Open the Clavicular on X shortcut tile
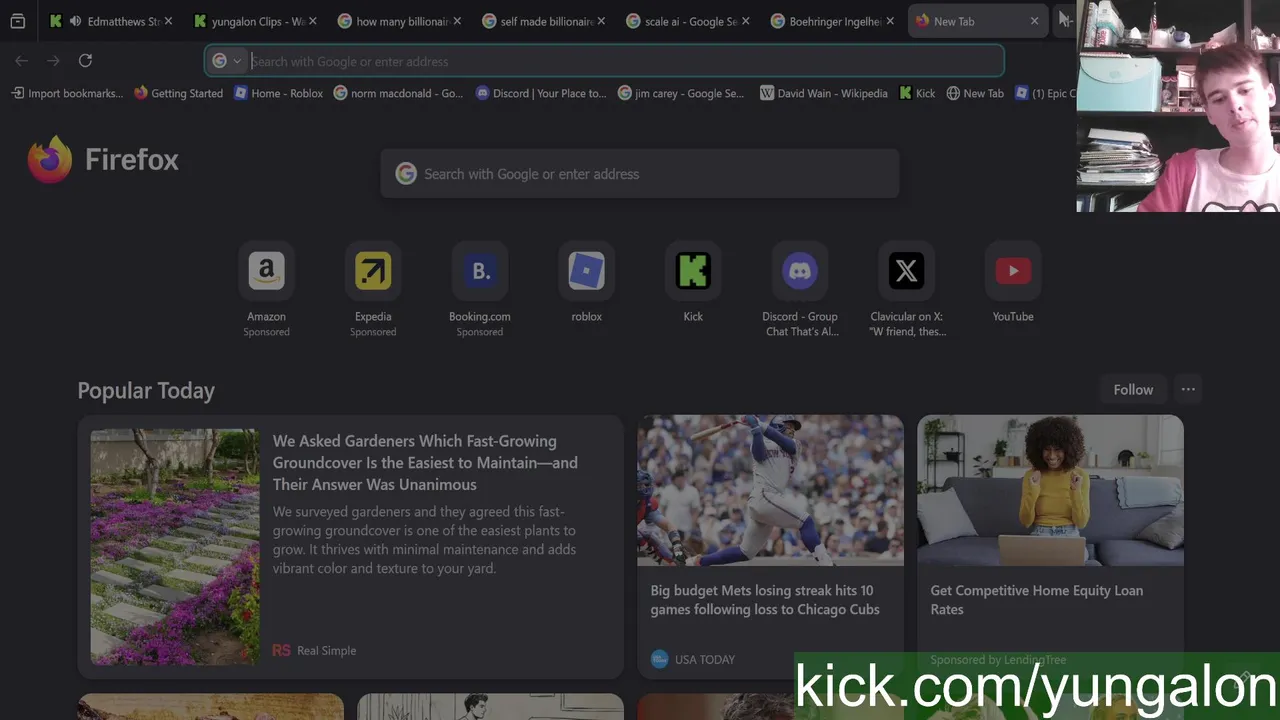Image resolution: width=1280 pixels, height=720 pixels. coord(906,271)
